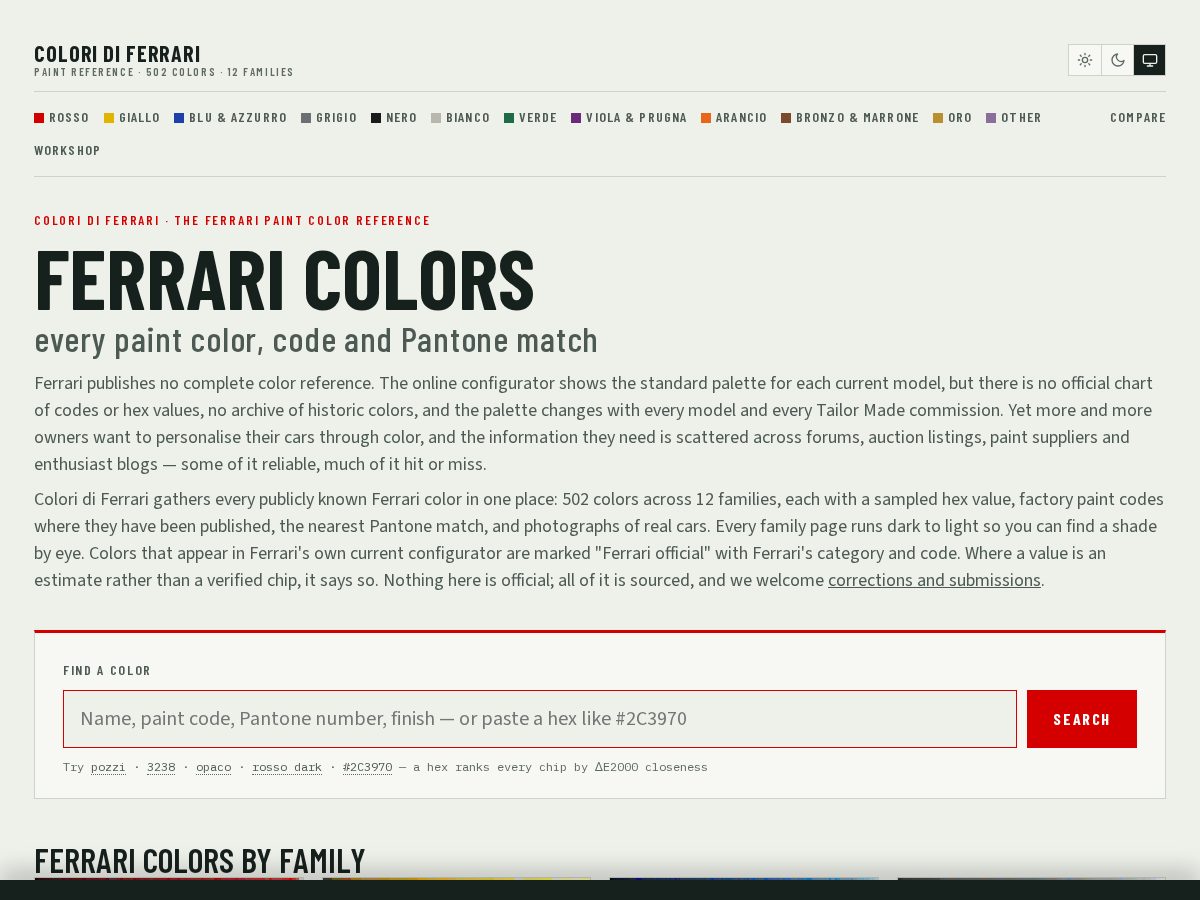Follow the corrections and submissions link
The image size is (1200, 900).
[934, 580]
